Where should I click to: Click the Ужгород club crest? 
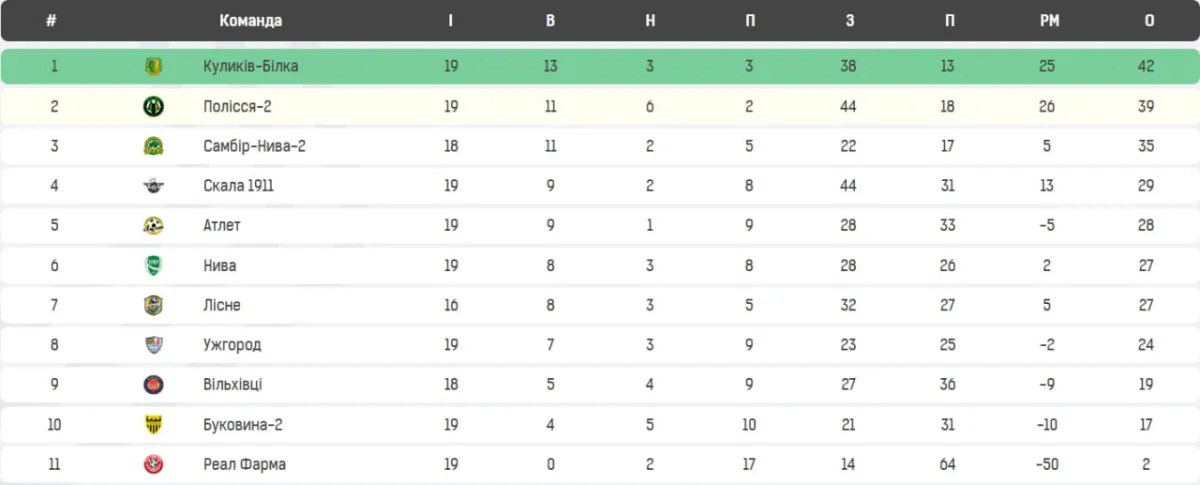[153, 345]
